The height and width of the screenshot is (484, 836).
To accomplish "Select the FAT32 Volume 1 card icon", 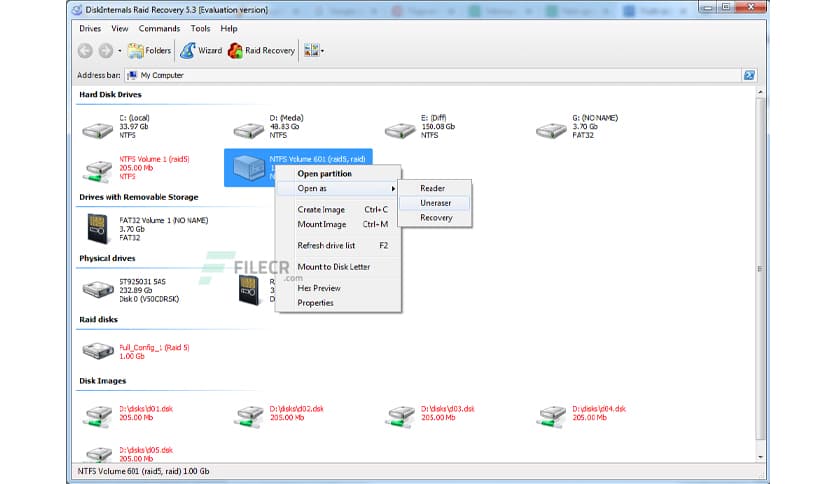I will coord(98,229).
